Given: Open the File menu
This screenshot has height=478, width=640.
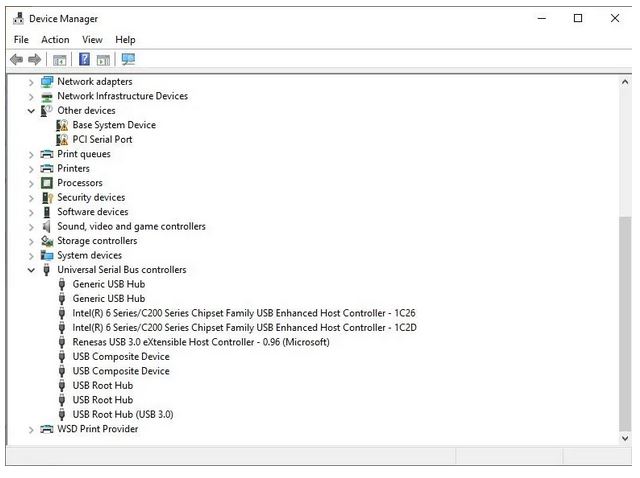Looking at the screenshot, I should coord(21,40).
